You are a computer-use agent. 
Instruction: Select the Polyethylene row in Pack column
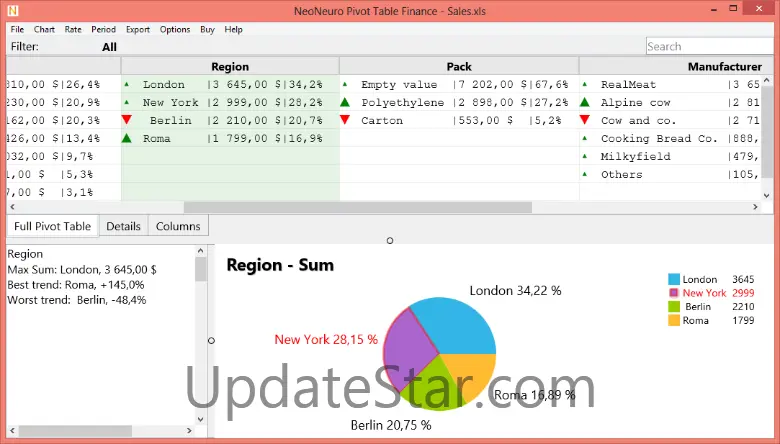point(460,102)
